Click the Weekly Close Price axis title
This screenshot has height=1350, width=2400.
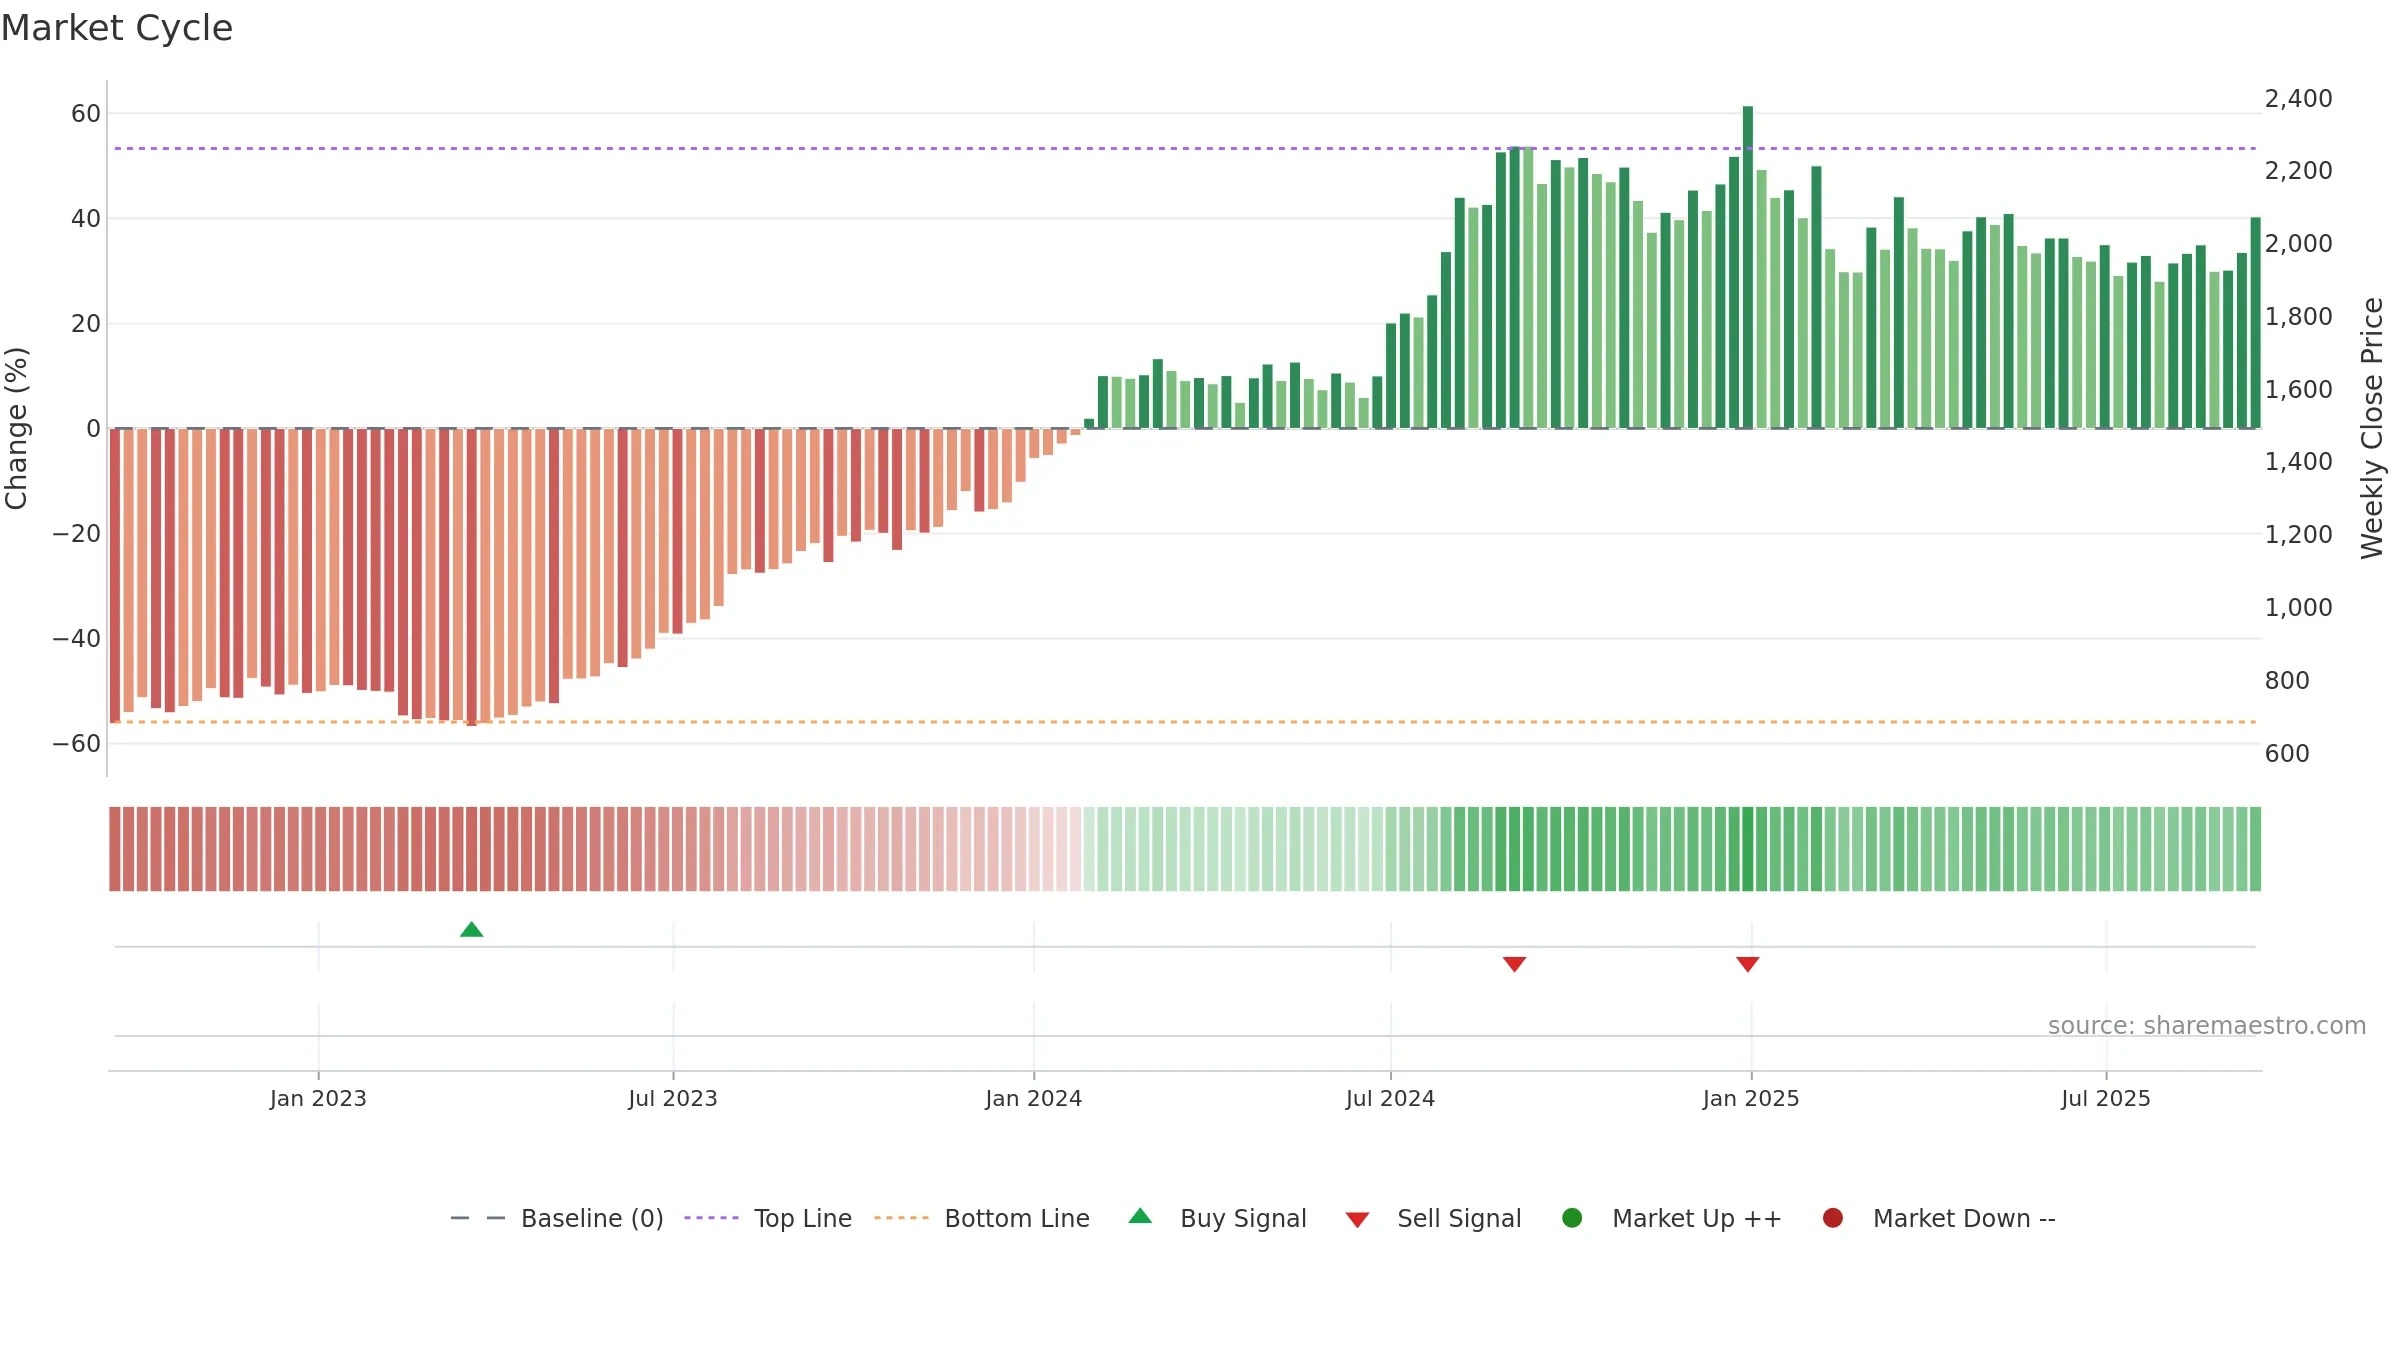click(x=2372, y=428)
